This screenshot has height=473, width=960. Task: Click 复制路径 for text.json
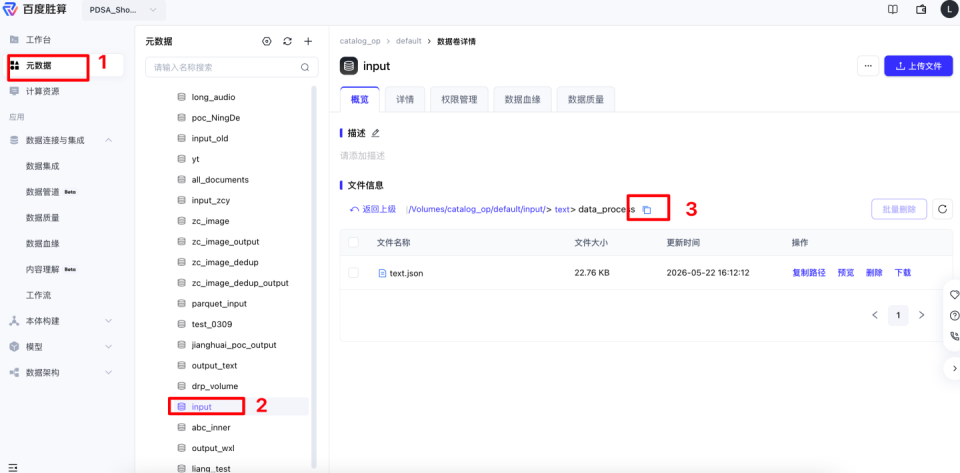tap(809, 273)
